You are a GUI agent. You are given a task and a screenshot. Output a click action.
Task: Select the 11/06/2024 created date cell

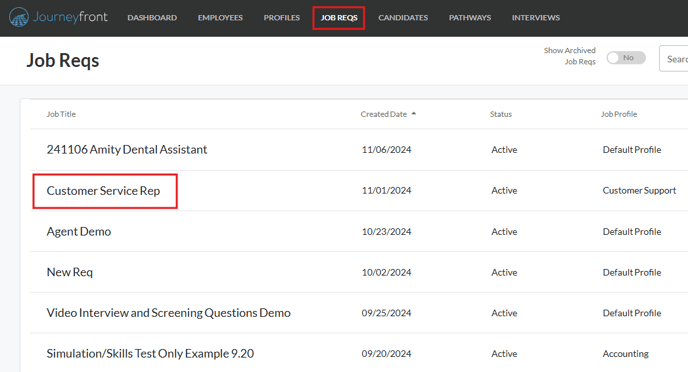point(386,150)
